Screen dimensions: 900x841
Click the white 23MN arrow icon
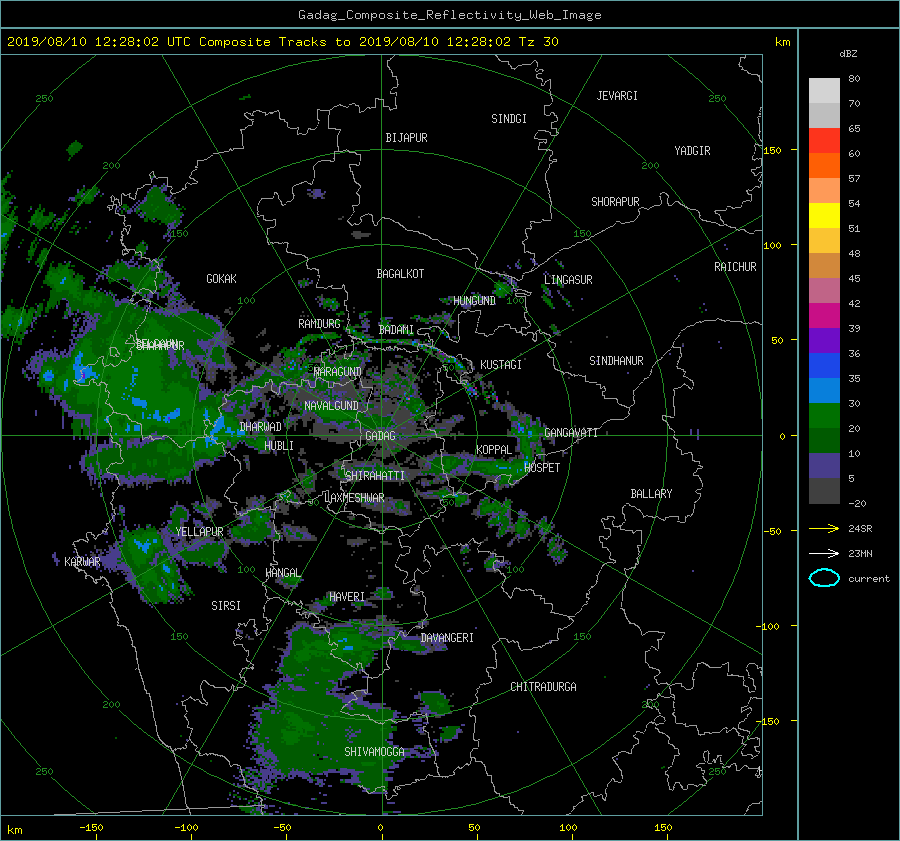824,553
